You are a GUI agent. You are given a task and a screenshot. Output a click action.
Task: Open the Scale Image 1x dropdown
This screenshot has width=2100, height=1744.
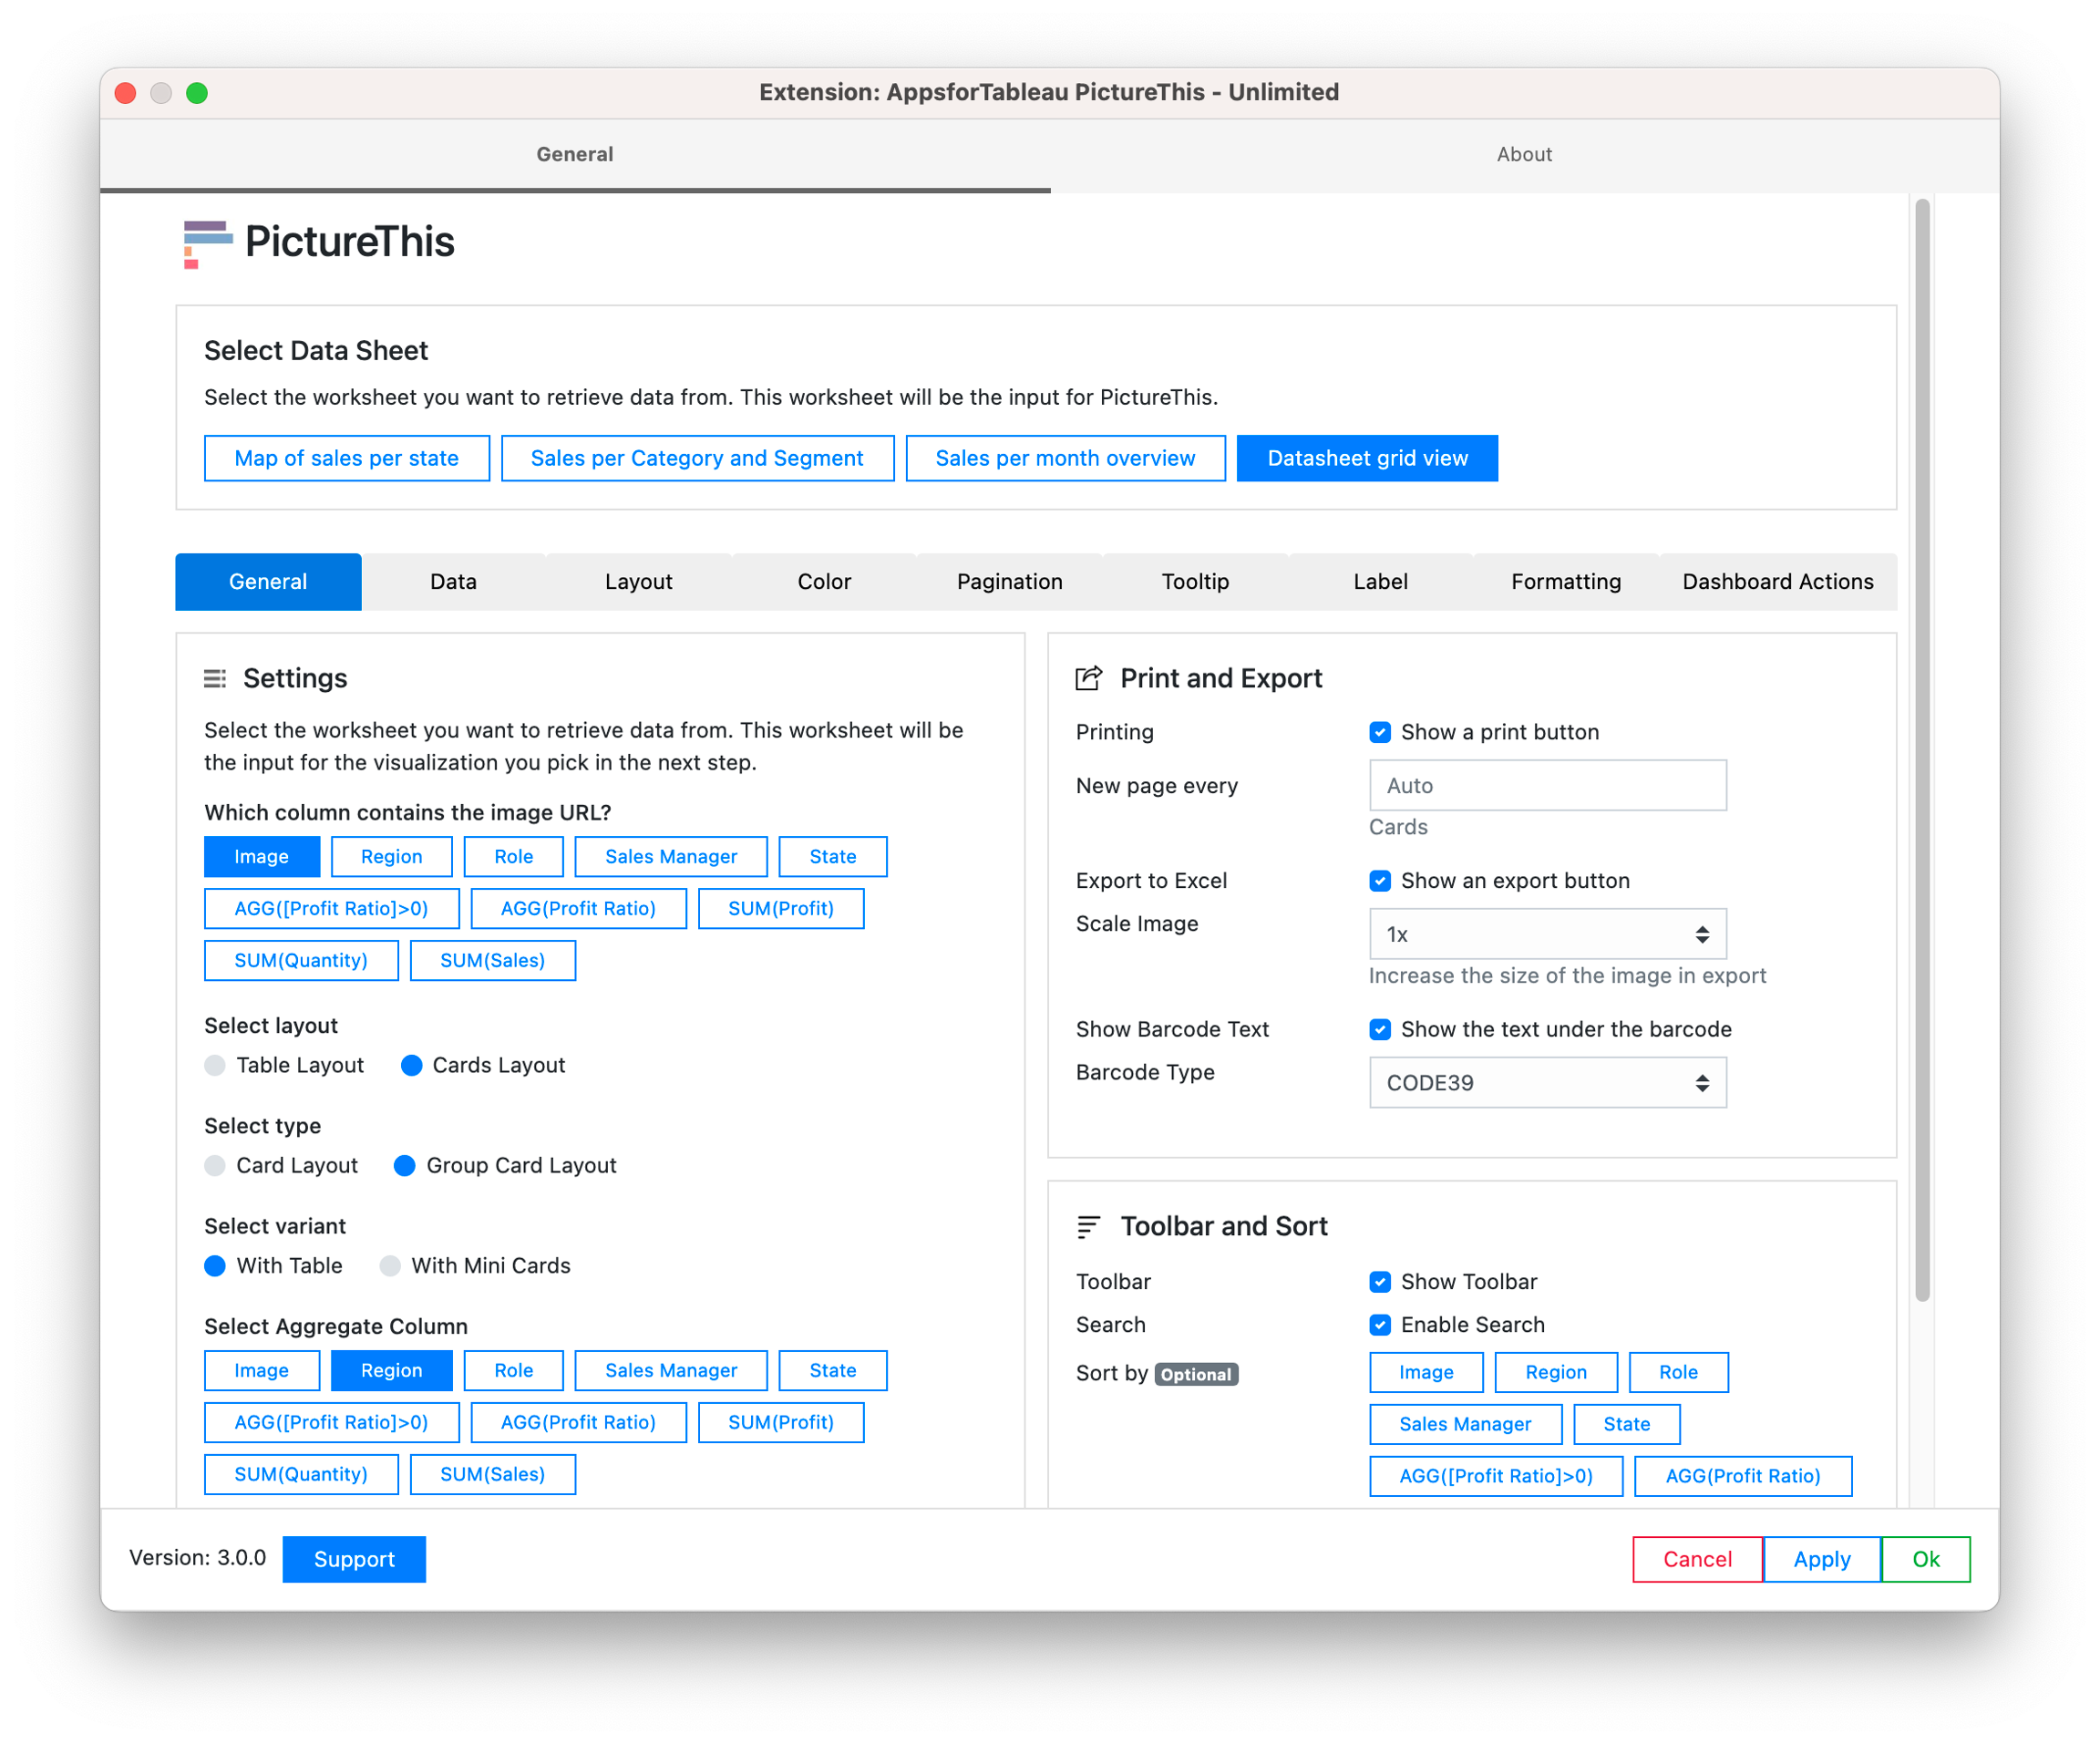(x=1547, y=934)
